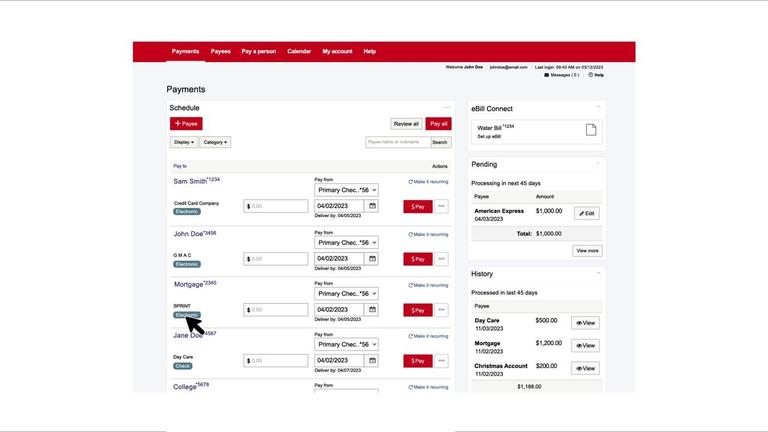
Task: Click the Help icon below login info
Action: point(591,75)
